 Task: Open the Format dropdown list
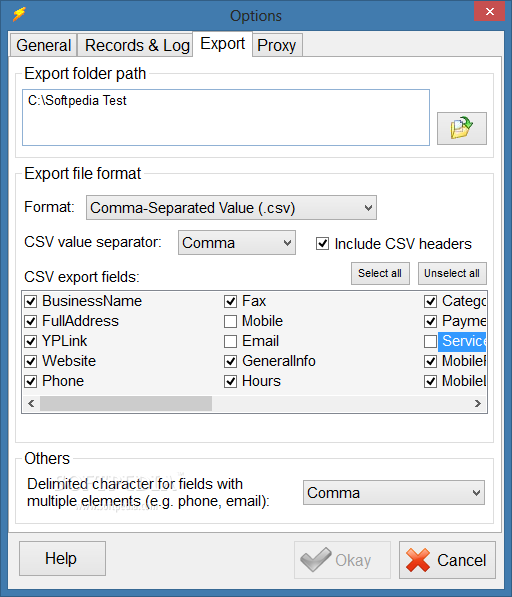point(231,208)
